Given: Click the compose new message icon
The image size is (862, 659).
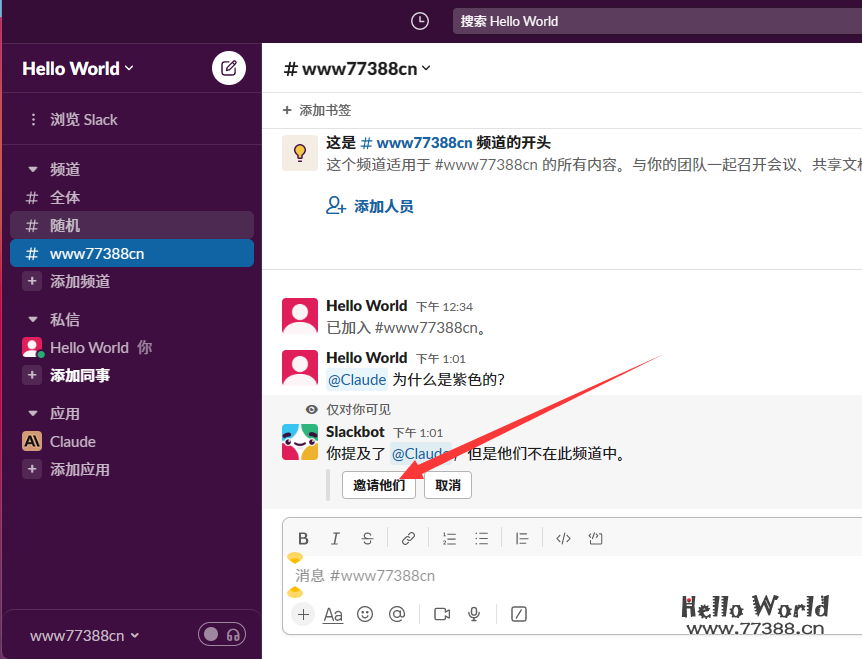Looking at the screenshot, I should (x=229, y=68).
